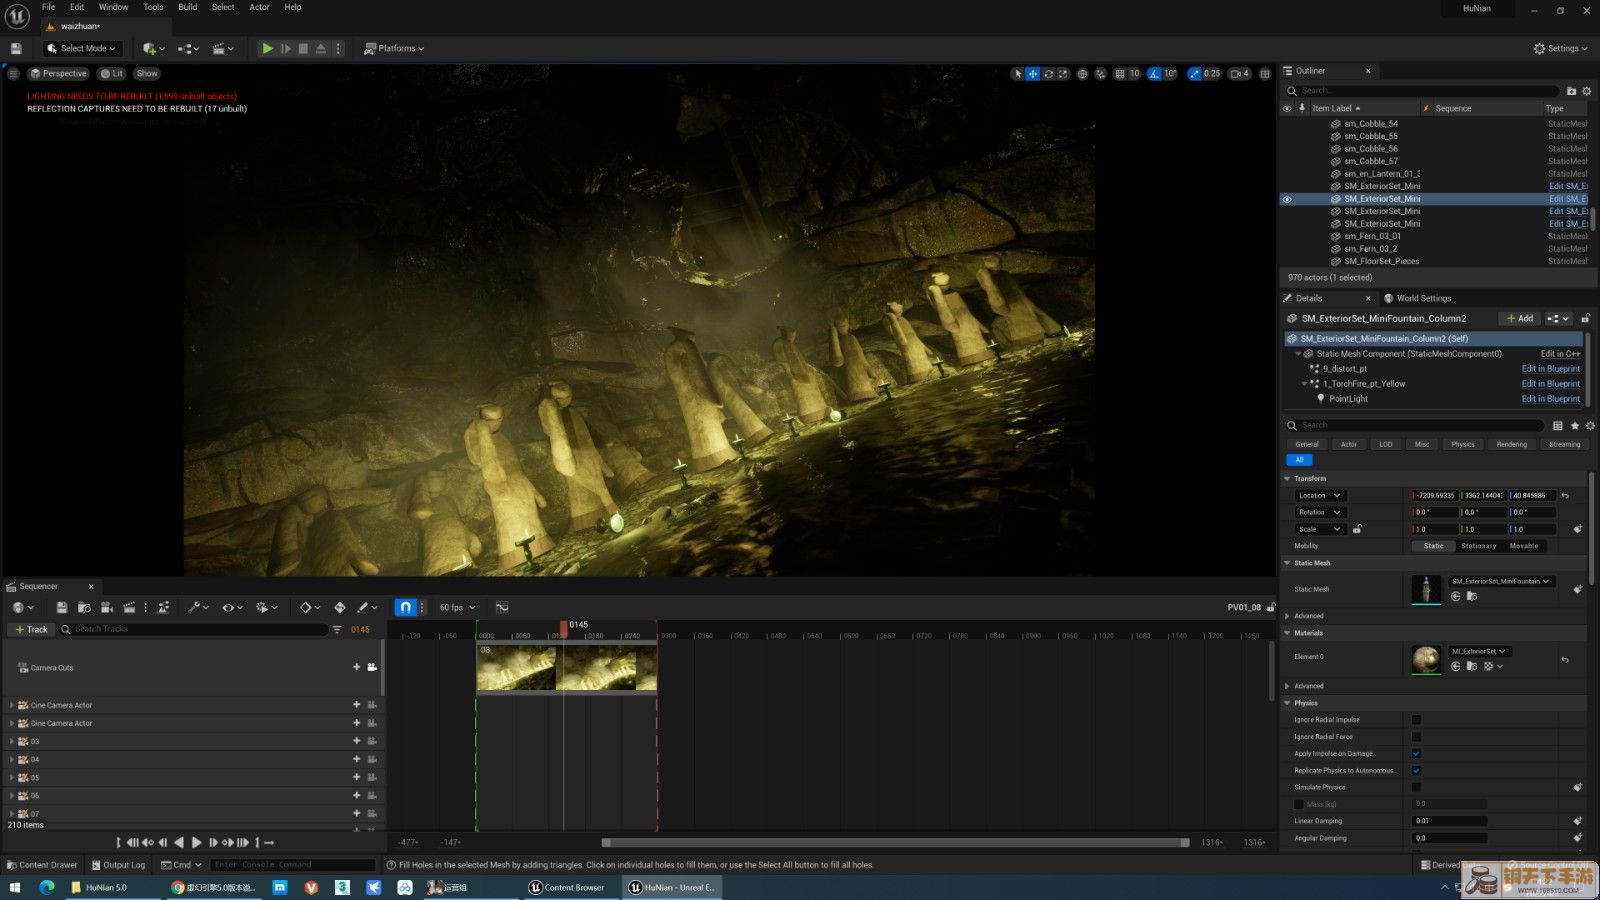Change the 60 fps frame rate dropdown

click(457, 607)
